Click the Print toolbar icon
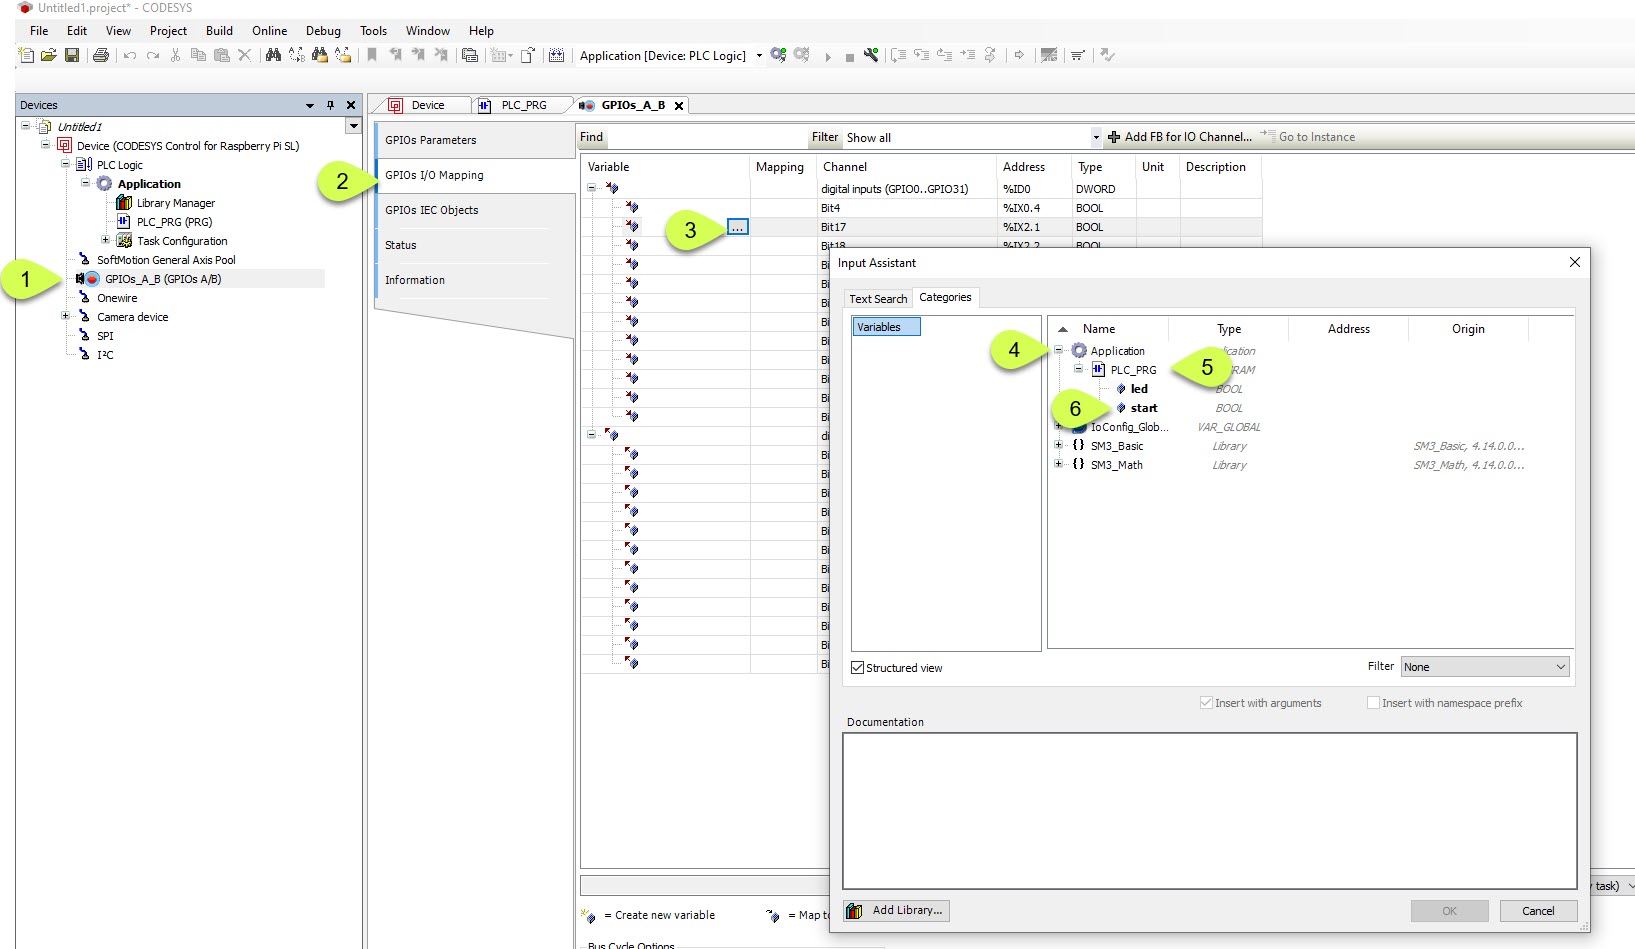The width and height of the screenshot is (1635, 949). (101, 55)
